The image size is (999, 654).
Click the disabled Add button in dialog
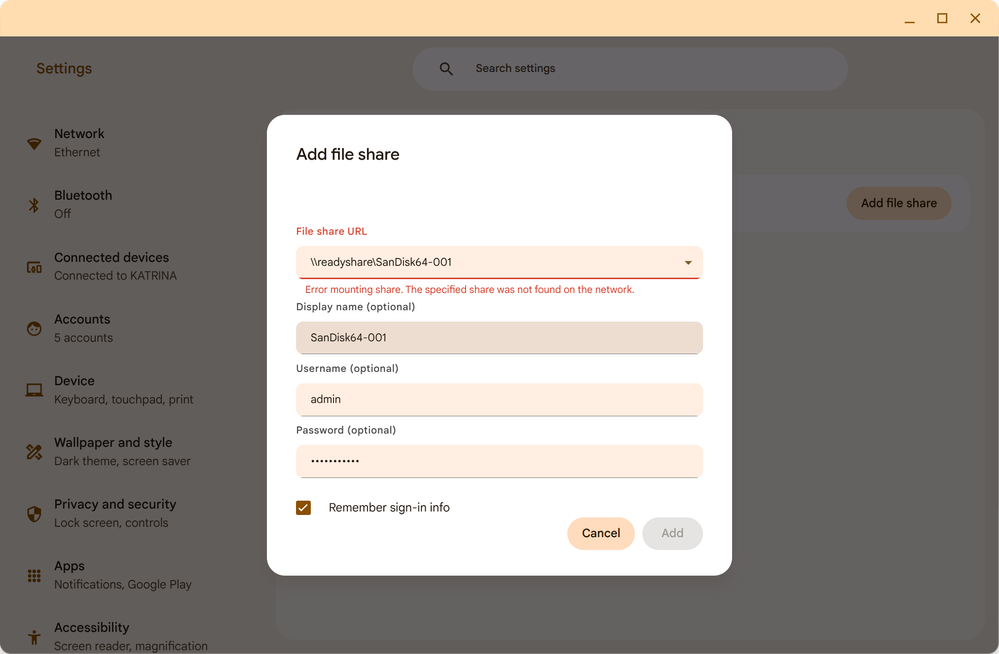tap(672, 534)
